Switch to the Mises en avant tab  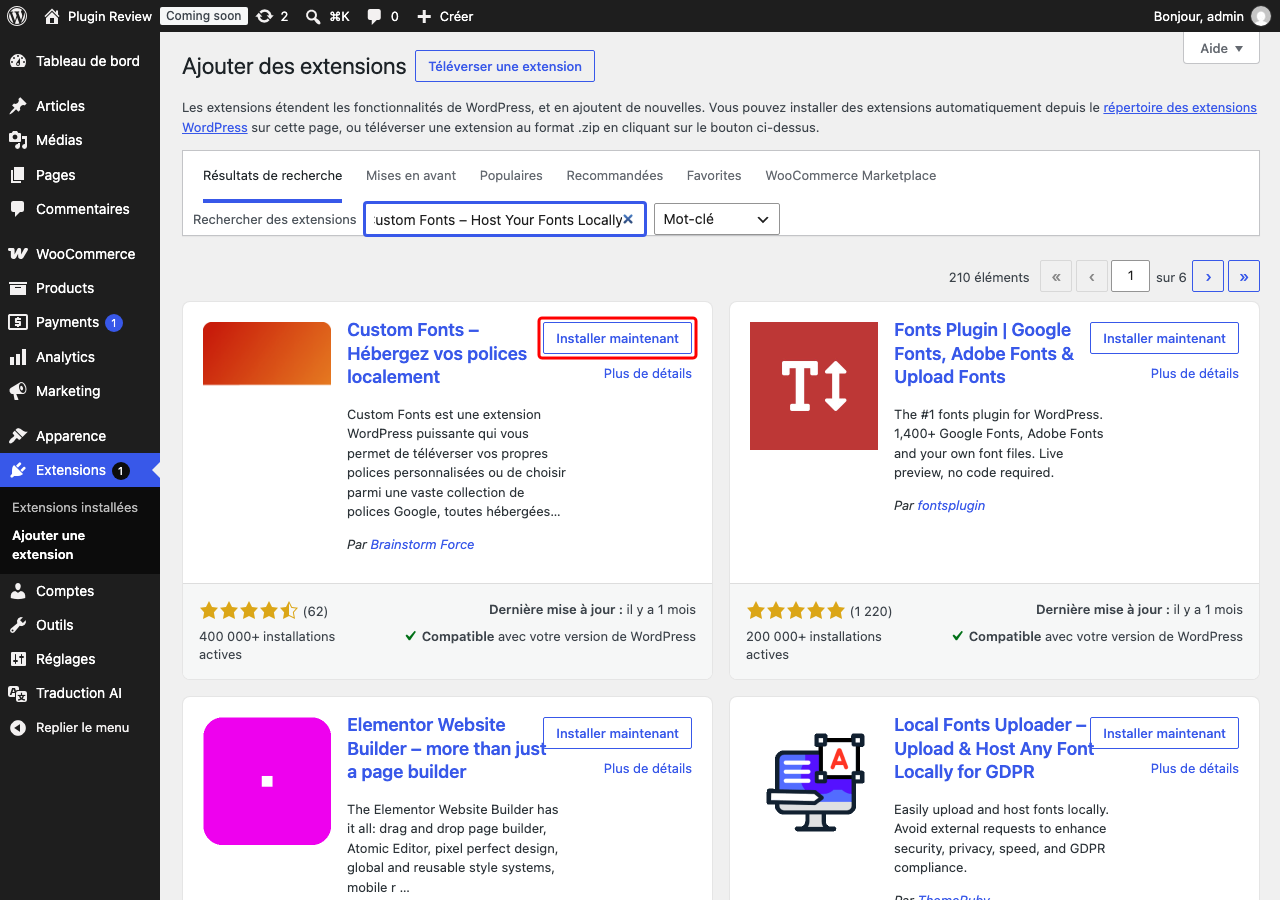point(411,175)
